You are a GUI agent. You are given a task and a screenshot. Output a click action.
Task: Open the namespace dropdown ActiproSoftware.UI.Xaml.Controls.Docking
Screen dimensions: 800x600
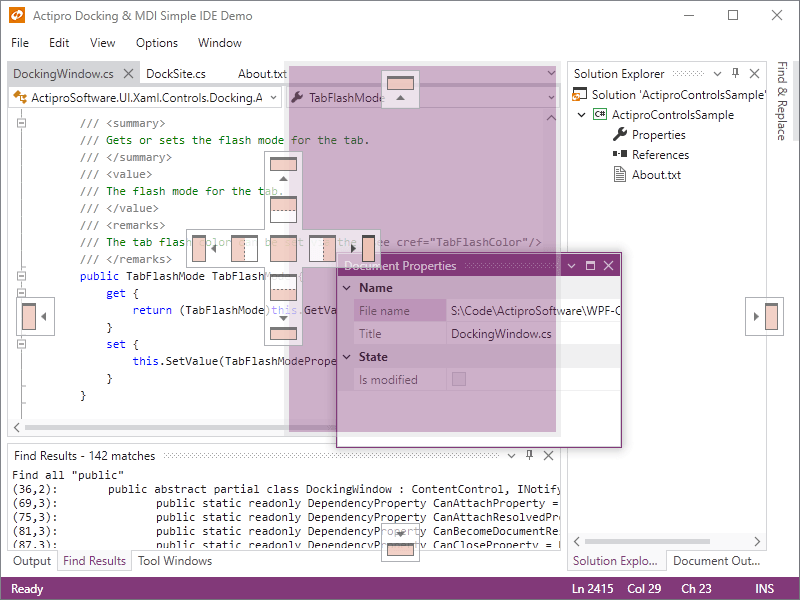144,98
